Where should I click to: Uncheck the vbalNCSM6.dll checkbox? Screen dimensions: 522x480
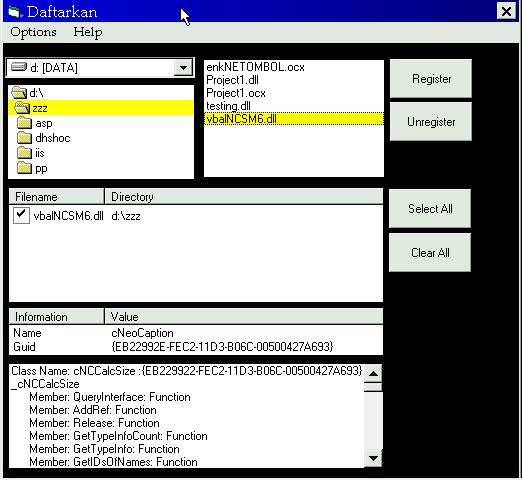coord(21,215)
